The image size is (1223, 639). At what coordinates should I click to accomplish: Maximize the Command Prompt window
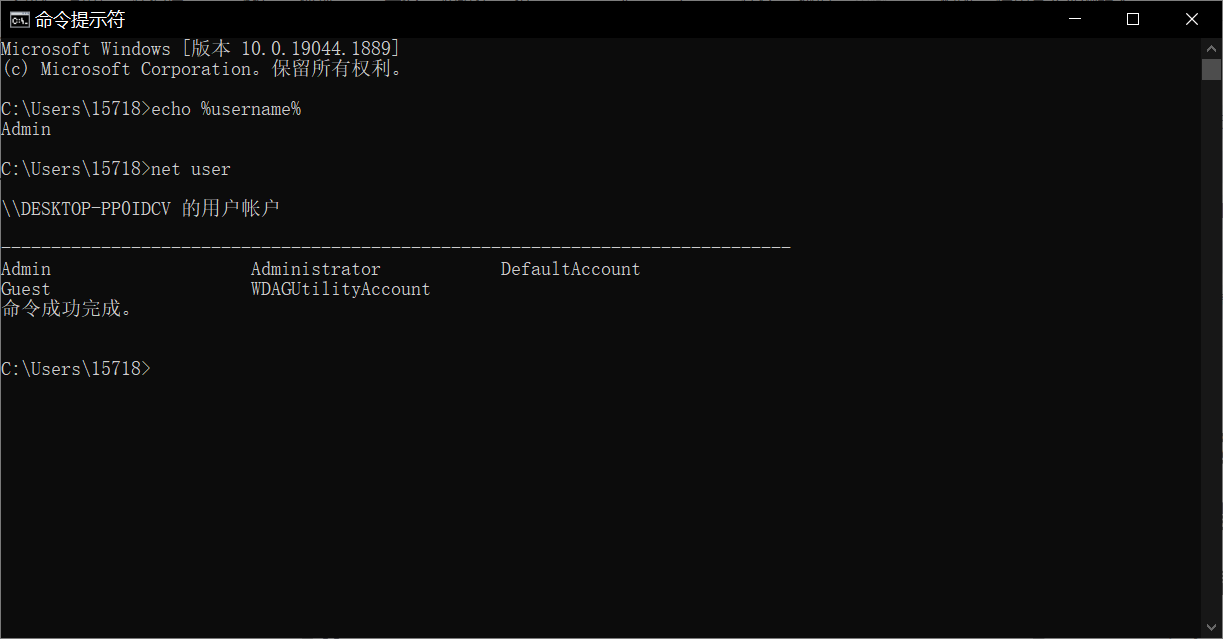1133,19
